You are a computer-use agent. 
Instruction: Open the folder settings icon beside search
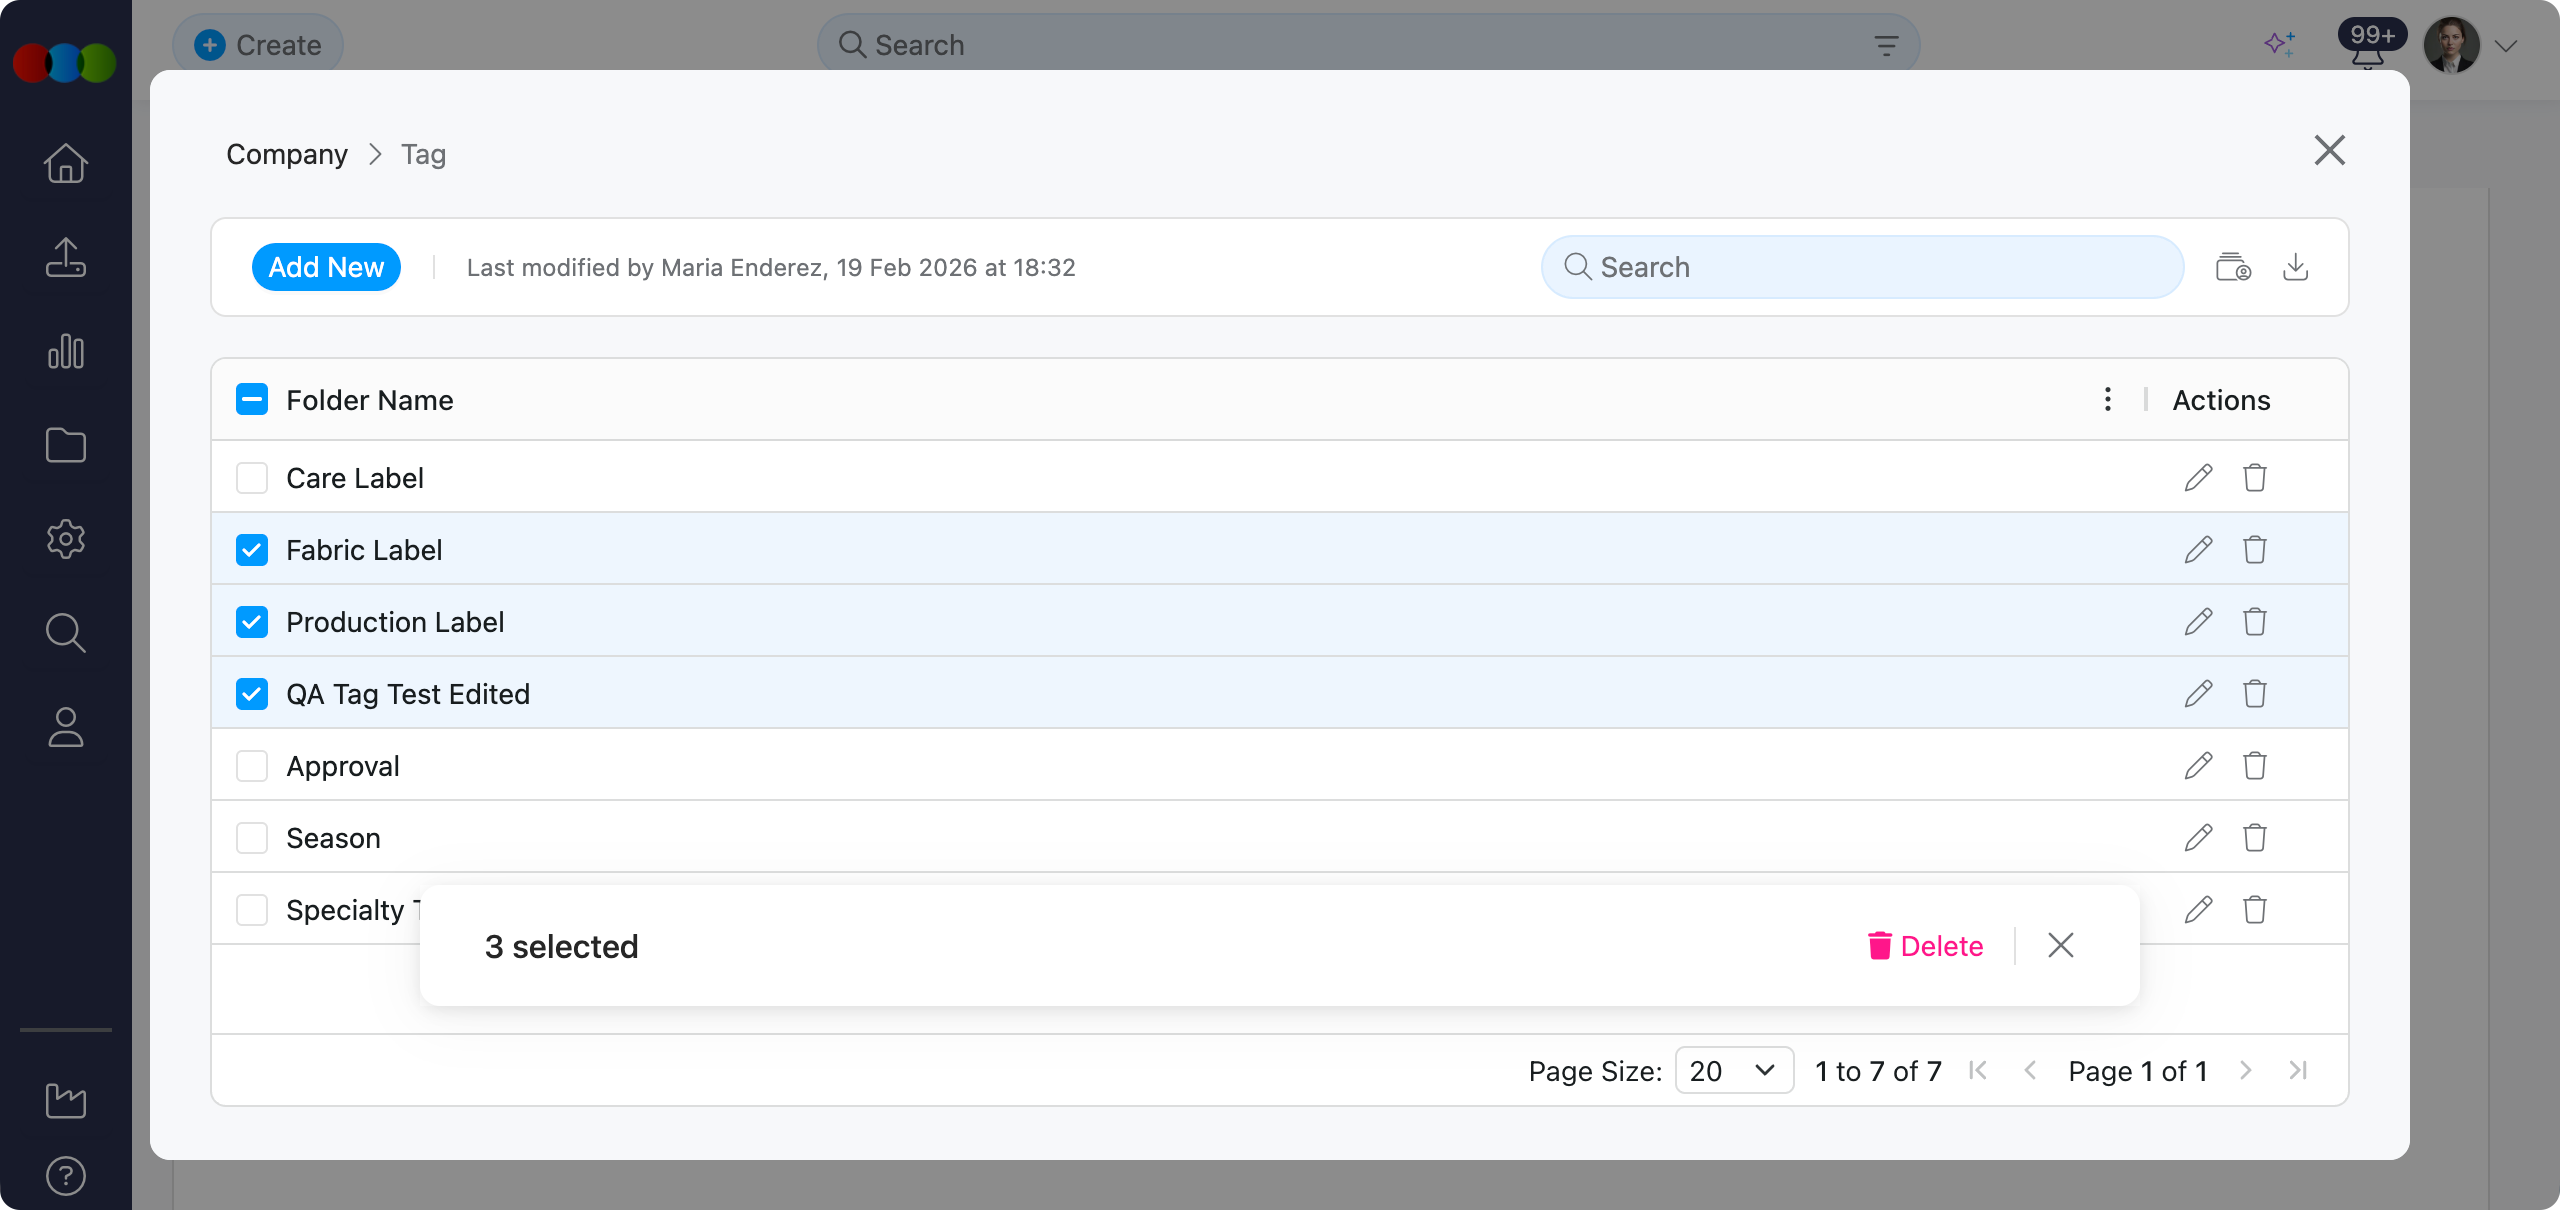pos(2232,267)
